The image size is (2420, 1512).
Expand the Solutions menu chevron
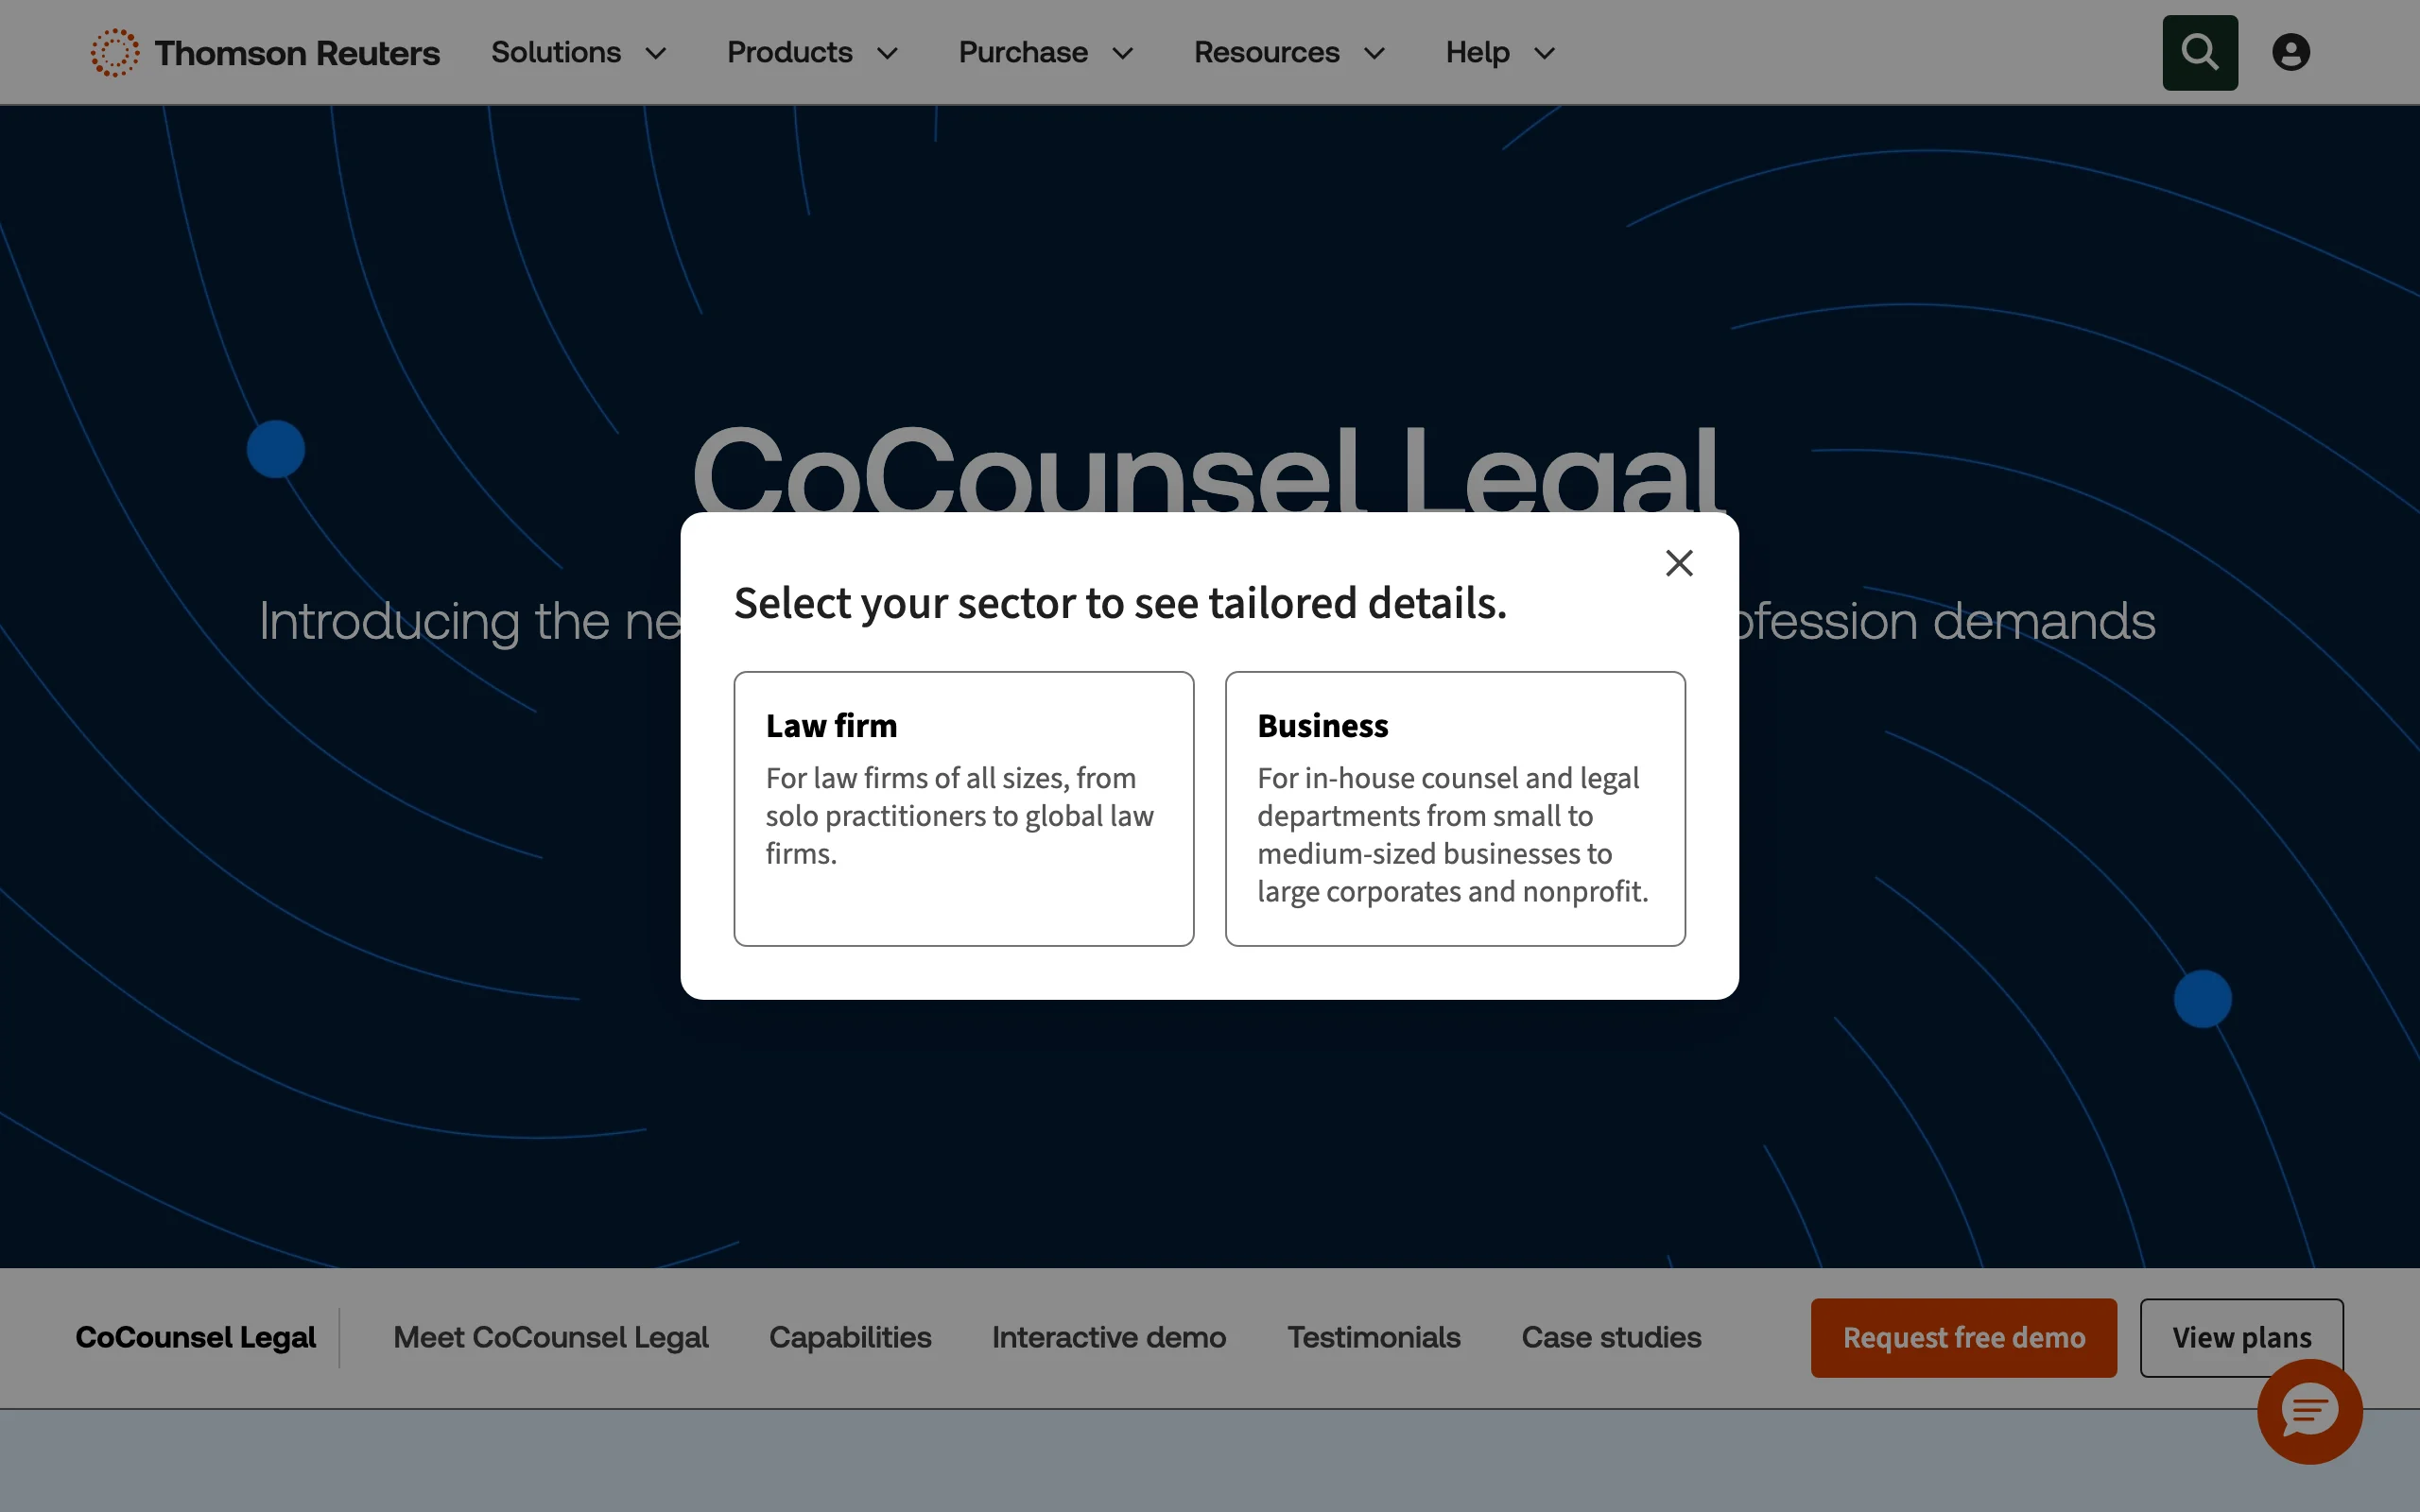(x=656, y=53)
